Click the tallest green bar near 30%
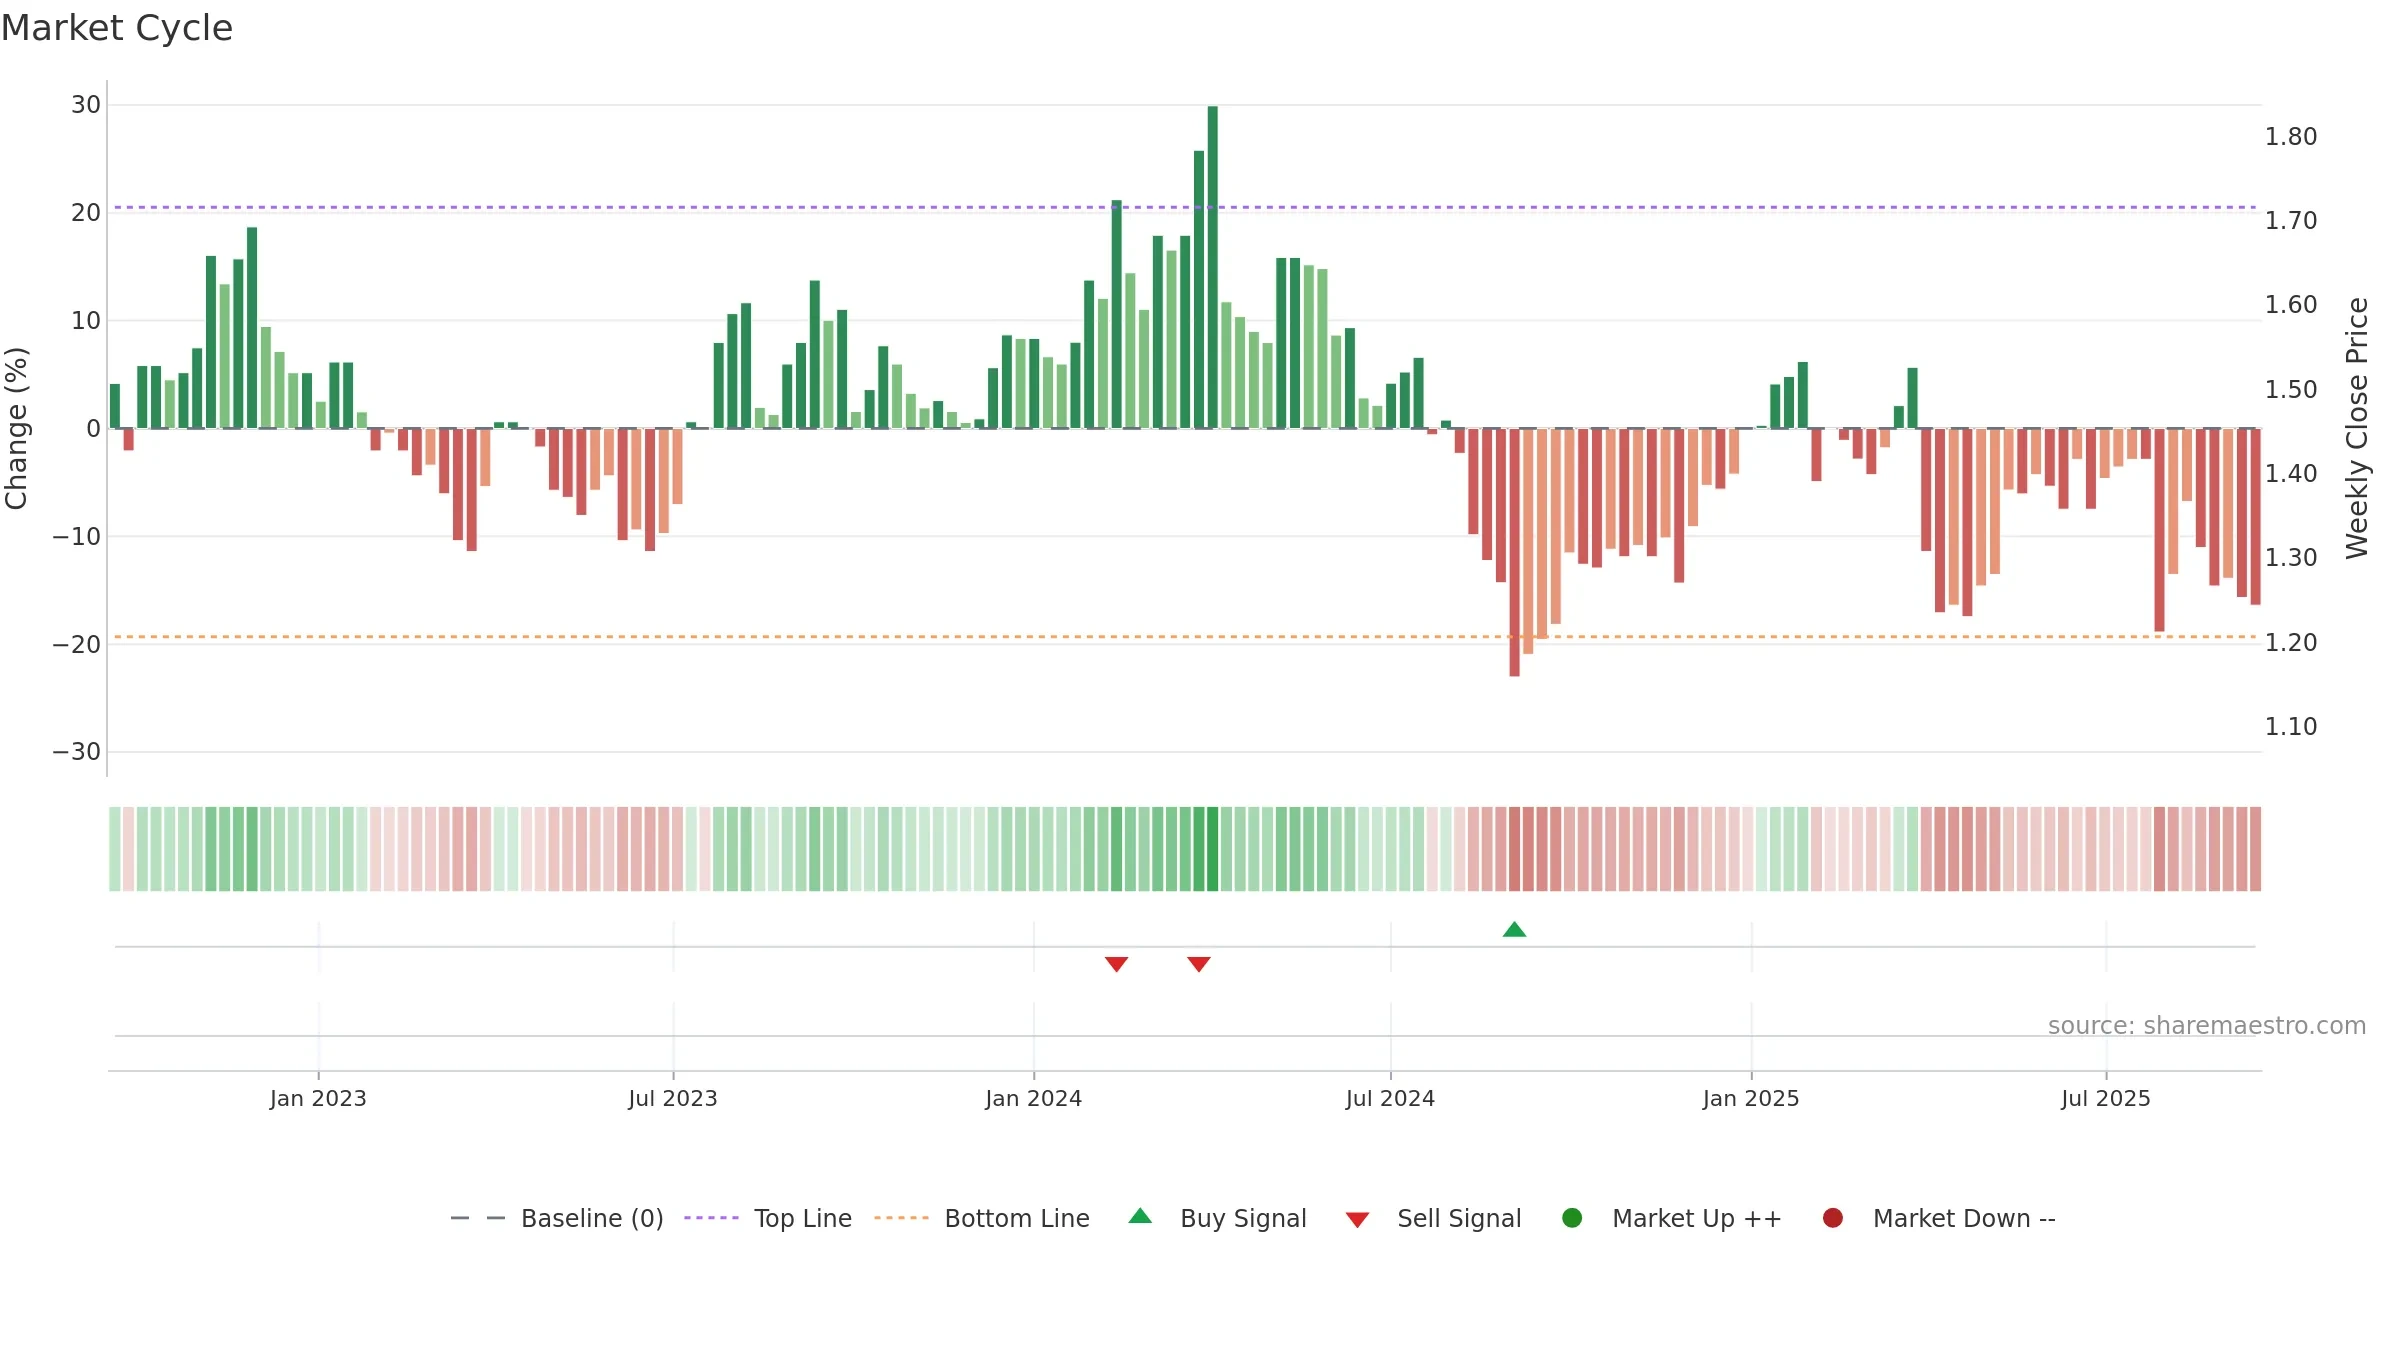The width and height of the screenshot is (2400, 1350). (1212, 267)
